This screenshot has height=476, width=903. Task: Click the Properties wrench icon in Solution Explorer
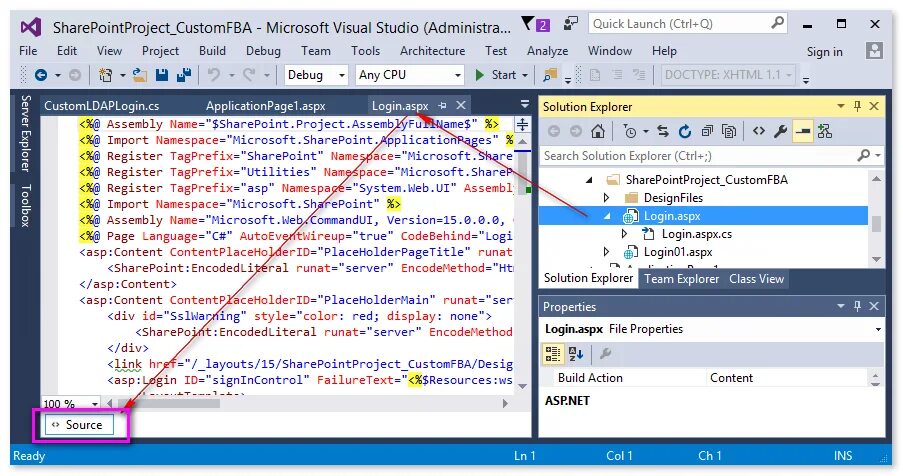780,132
